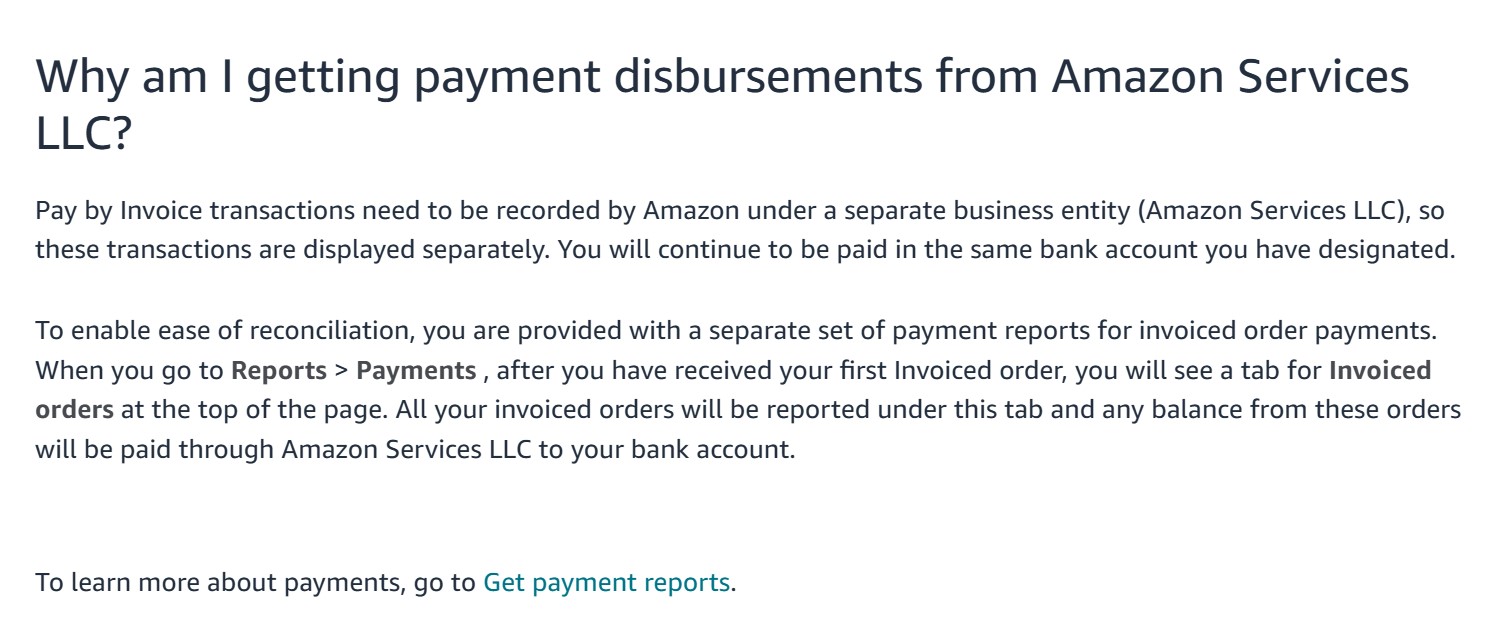Click the paragraph starting Pay by Invoice
Screen dimensions: 1510x643
pyautogui.click(x=745, y=230)
